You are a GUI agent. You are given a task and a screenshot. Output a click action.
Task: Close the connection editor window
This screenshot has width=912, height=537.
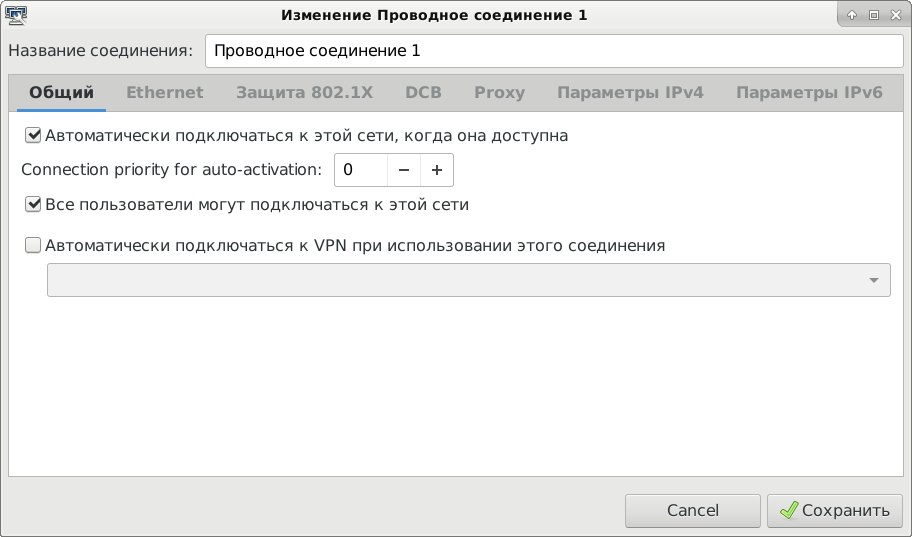coord(894,15)
